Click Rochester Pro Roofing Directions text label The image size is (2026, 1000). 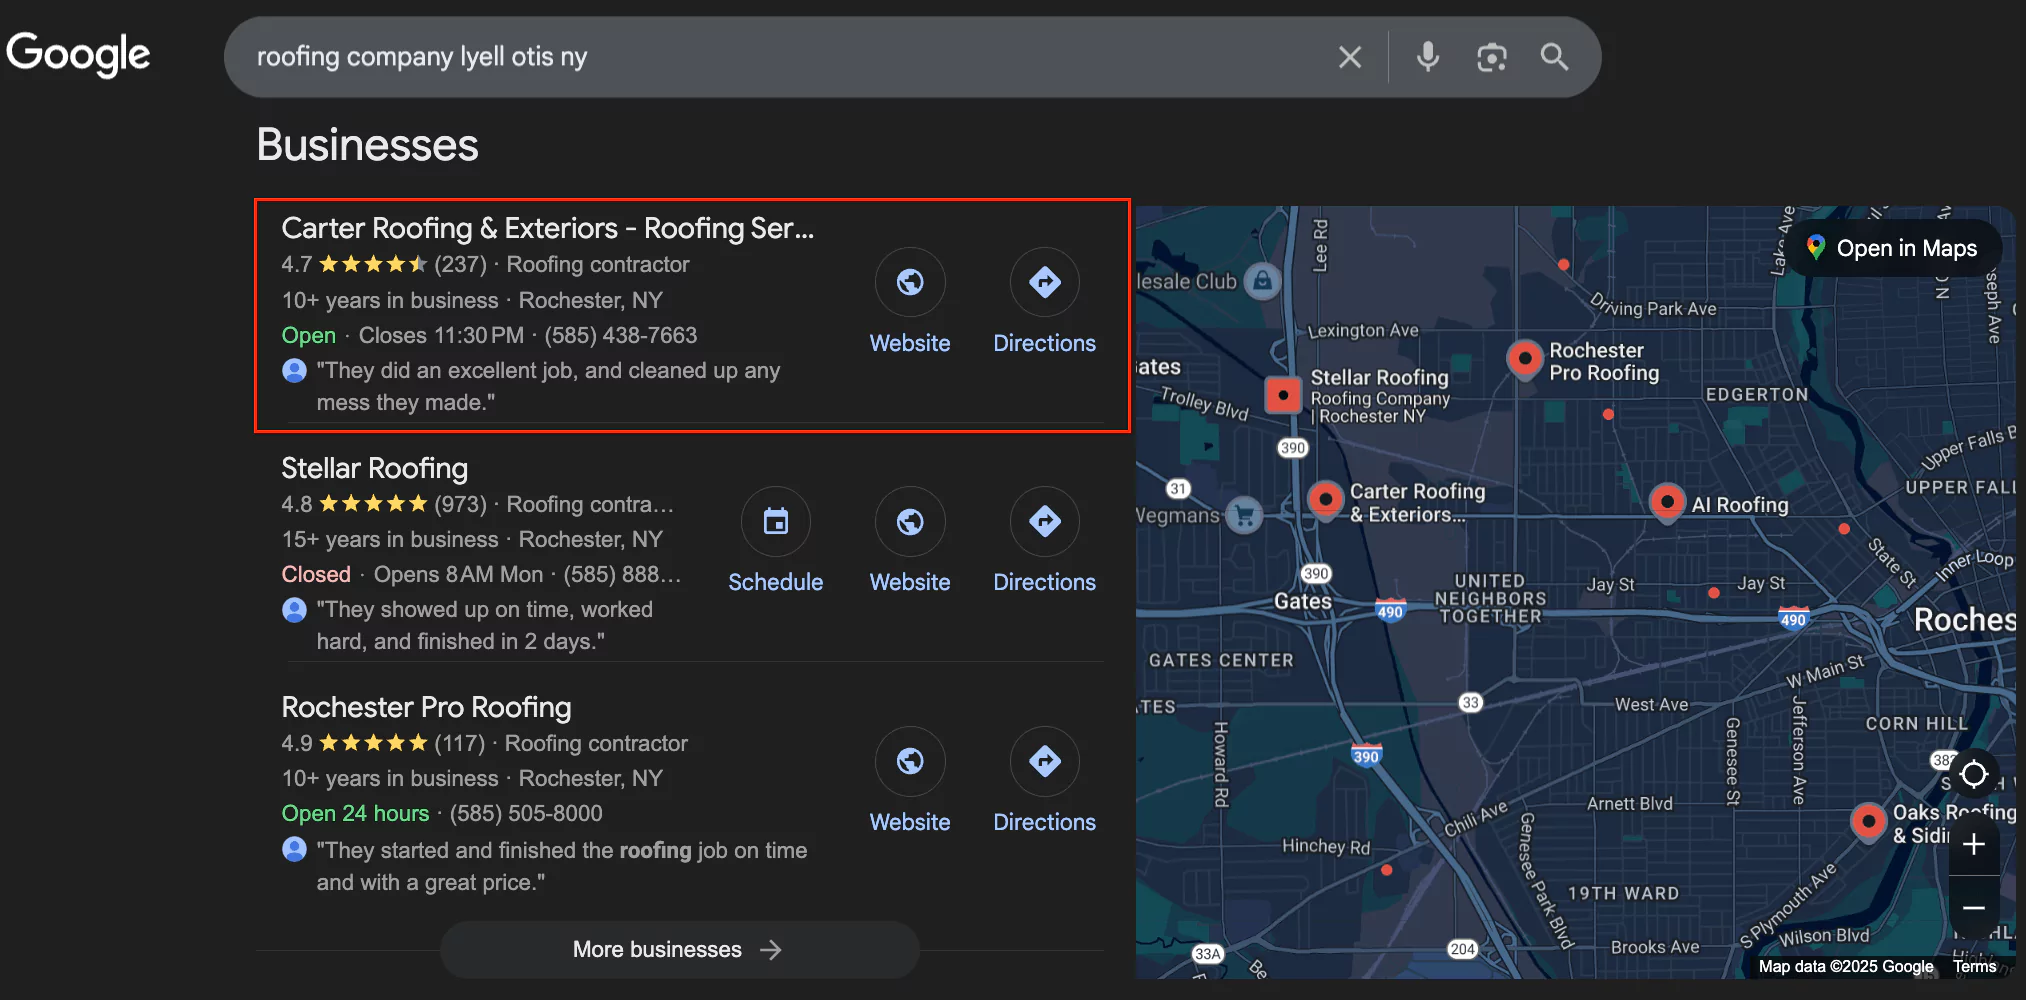click(1045, 822)
